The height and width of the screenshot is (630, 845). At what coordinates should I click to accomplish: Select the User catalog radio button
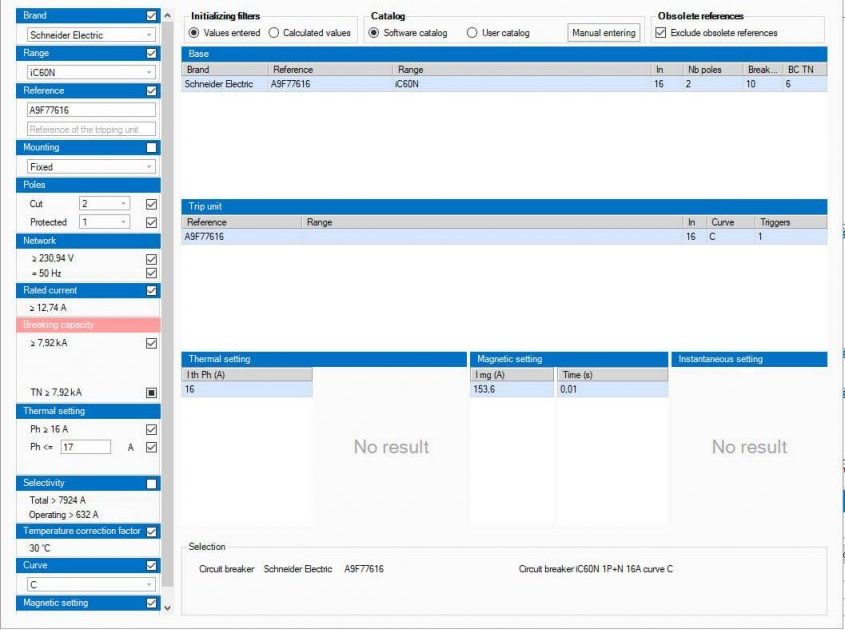(x=472, y=33)
